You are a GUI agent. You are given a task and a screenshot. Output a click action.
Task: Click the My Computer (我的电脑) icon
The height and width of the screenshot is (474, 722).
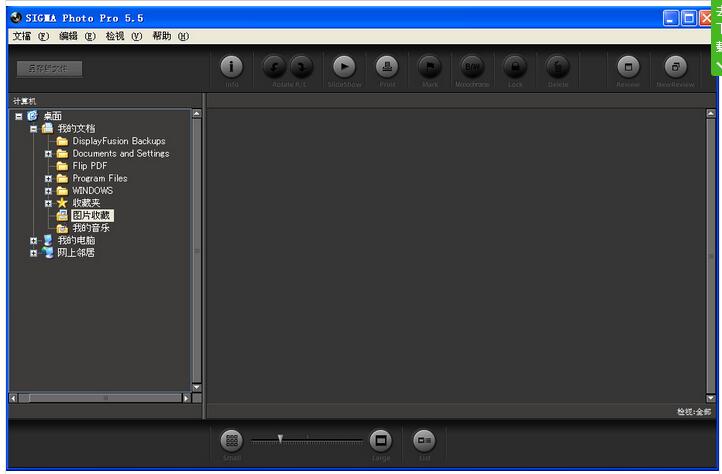[47, 240]
